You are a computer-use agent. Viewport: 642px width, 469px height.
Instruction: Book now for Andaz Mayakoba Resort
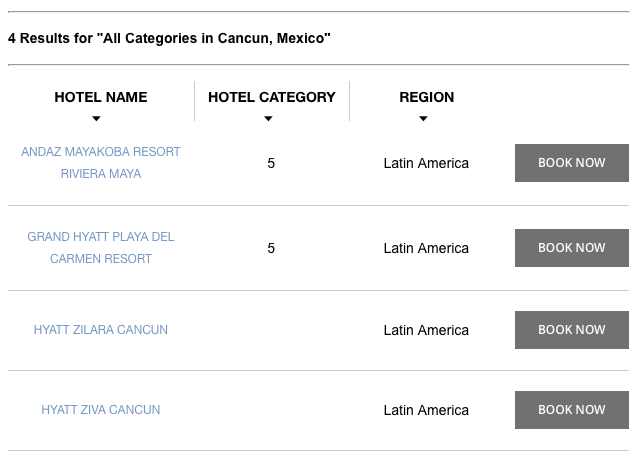[x=572, y=163]
